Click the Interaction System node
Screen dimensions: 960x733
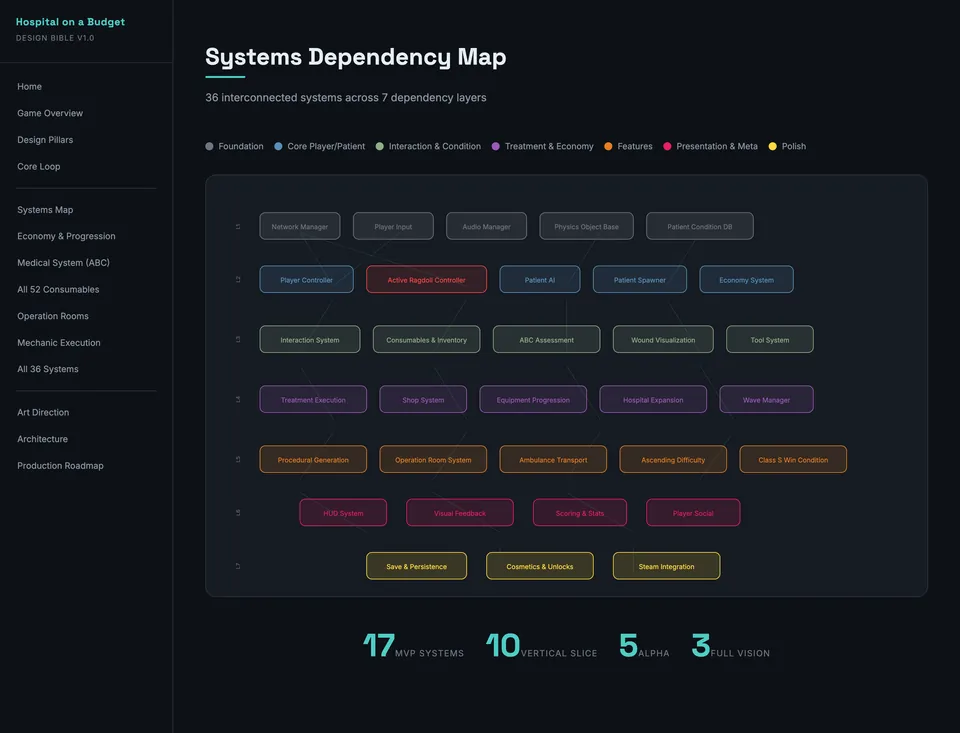pyautogui.click(x=310, y=340)
